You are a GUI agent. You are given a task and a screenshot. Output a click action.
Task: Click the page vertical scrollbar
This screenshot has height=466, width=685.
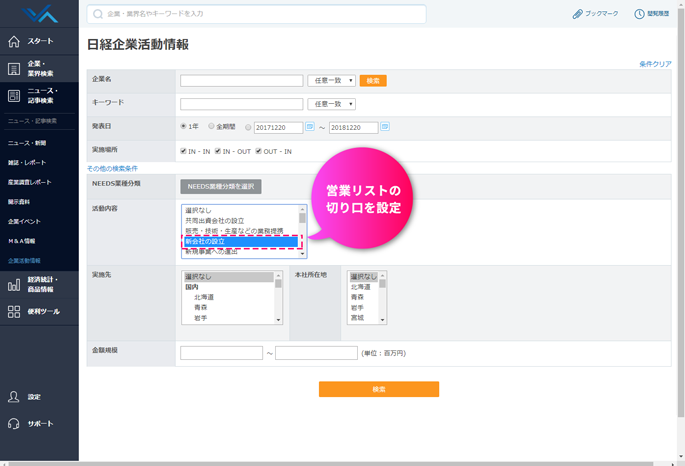tap(681, 212)
